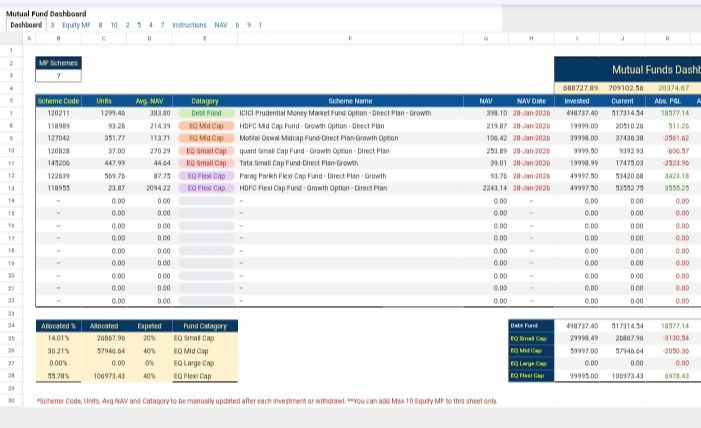Click the Catagory column heading
The width and height of the screenshot is (701, 428).
click(205, 101)
